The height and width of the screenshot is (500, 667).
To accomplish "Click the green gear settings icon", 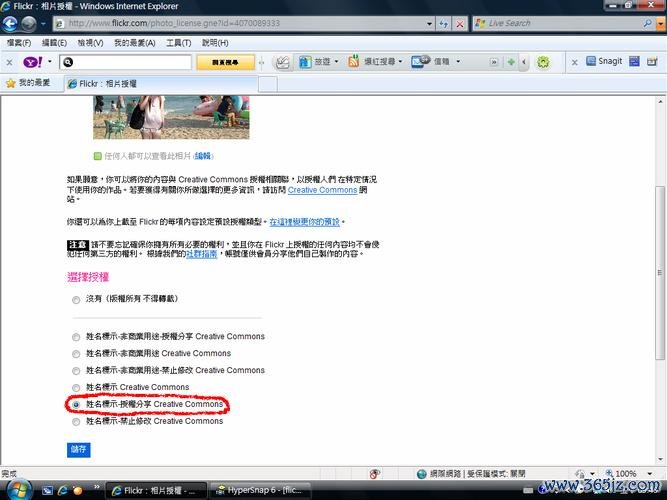I will 543,63.
